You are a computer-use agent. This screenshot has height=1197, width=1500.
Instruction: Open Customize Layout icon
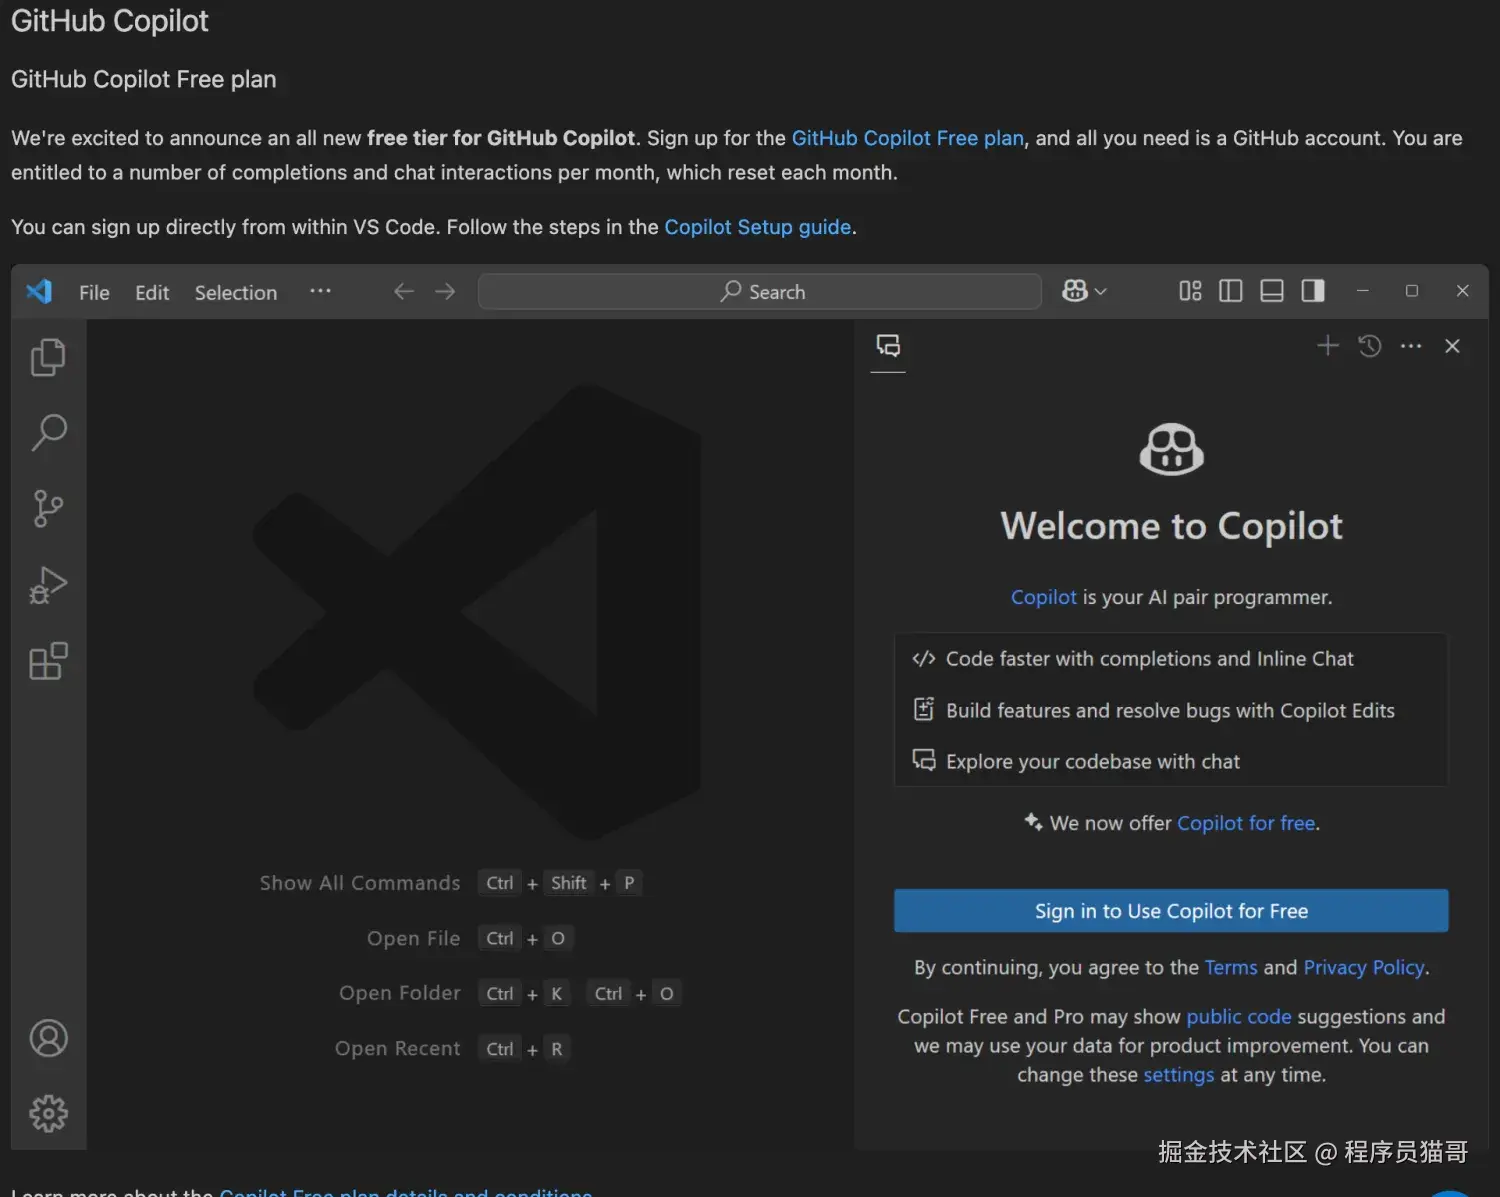tap(1190, 291)
